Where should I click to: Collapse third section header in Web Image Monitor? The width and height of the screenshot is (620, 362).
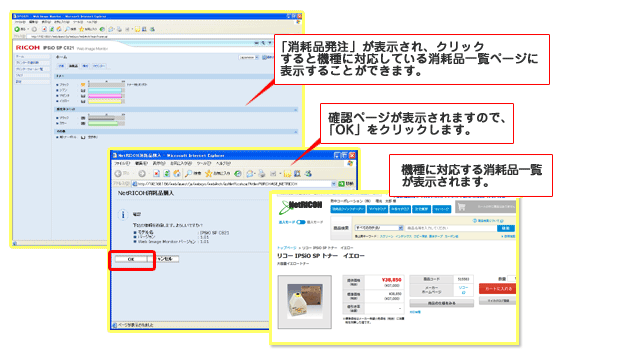tap(296, 131)
